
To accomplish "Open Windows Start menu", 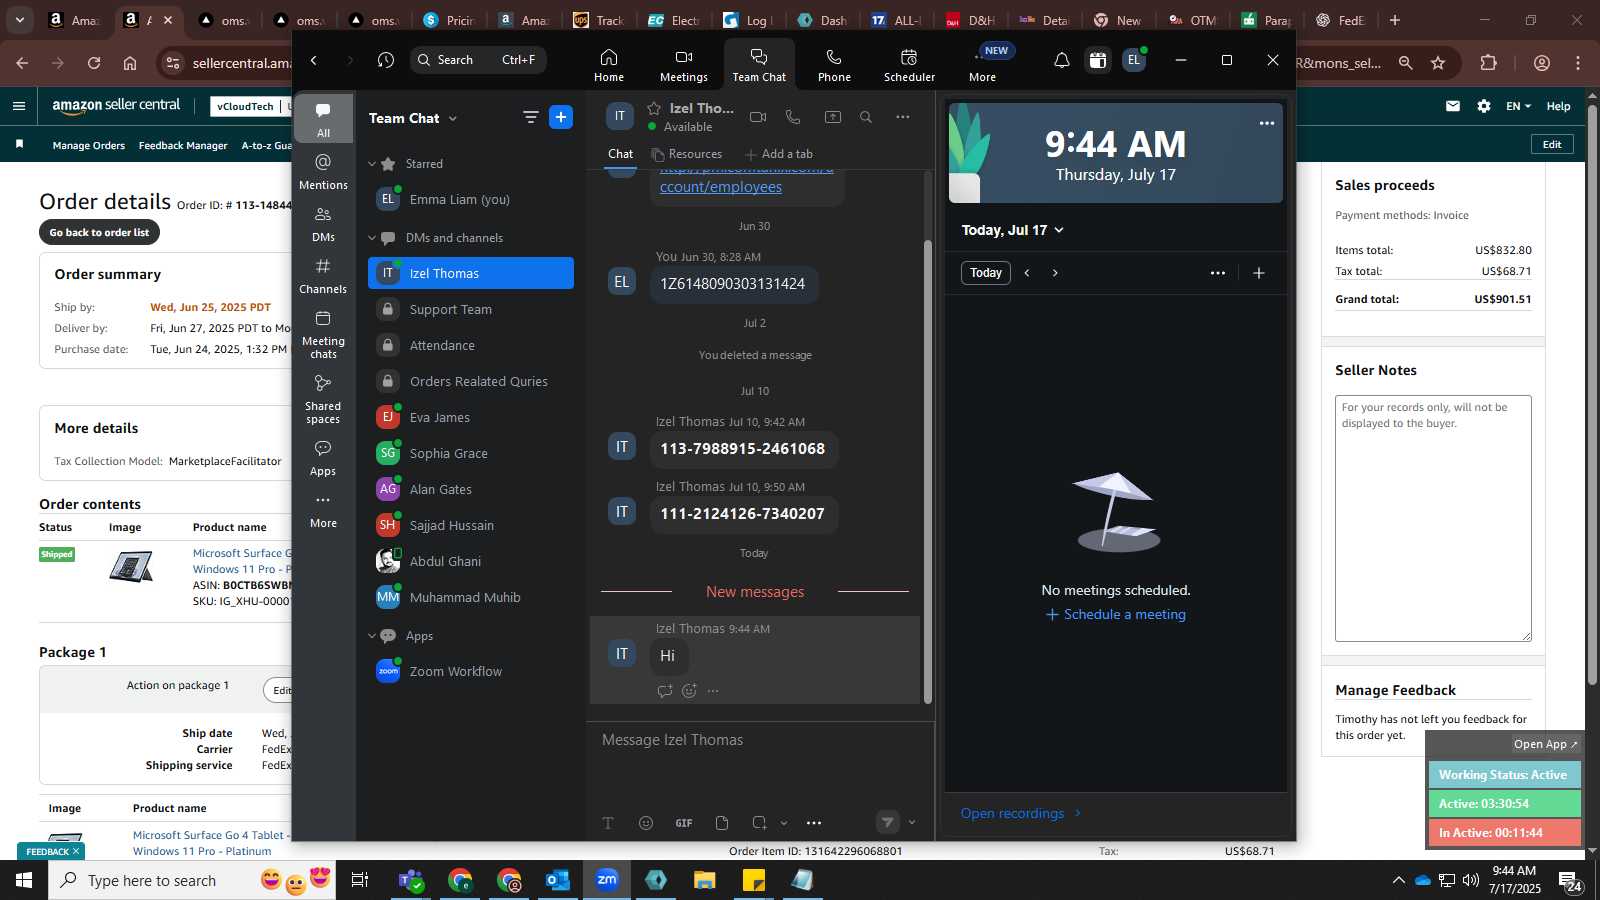I will coord(24,880).
